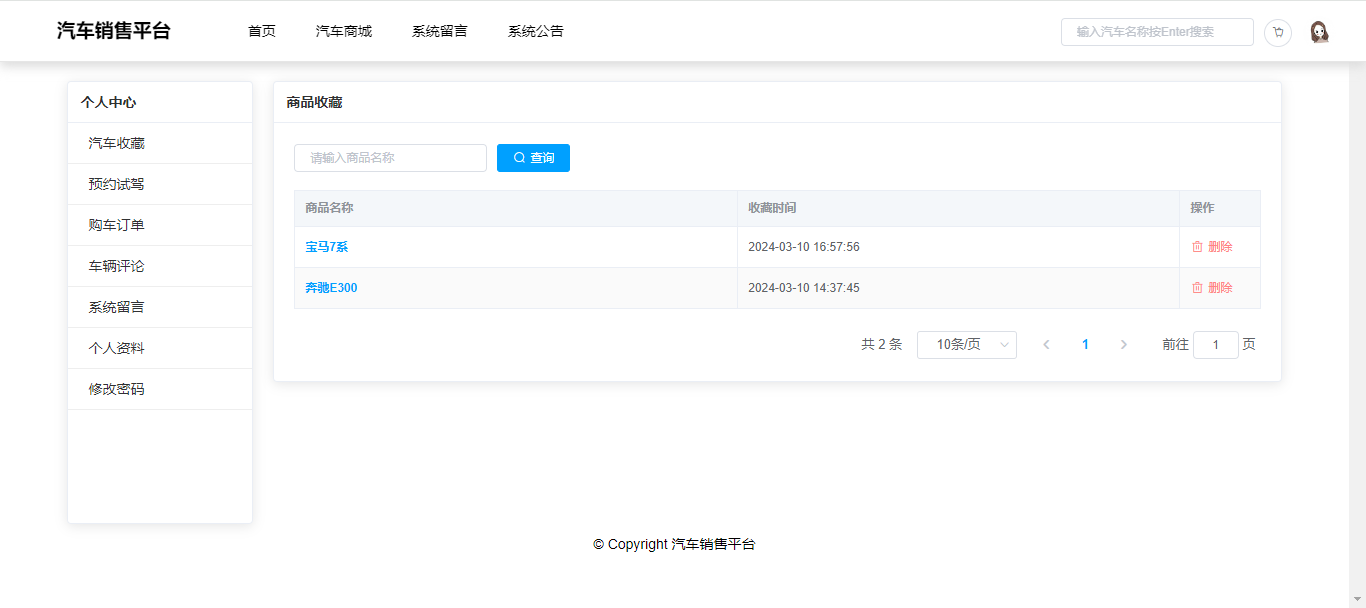
Task: Open the shopping cart icon
Action: pyautogui.click(x=1277, y=32)
